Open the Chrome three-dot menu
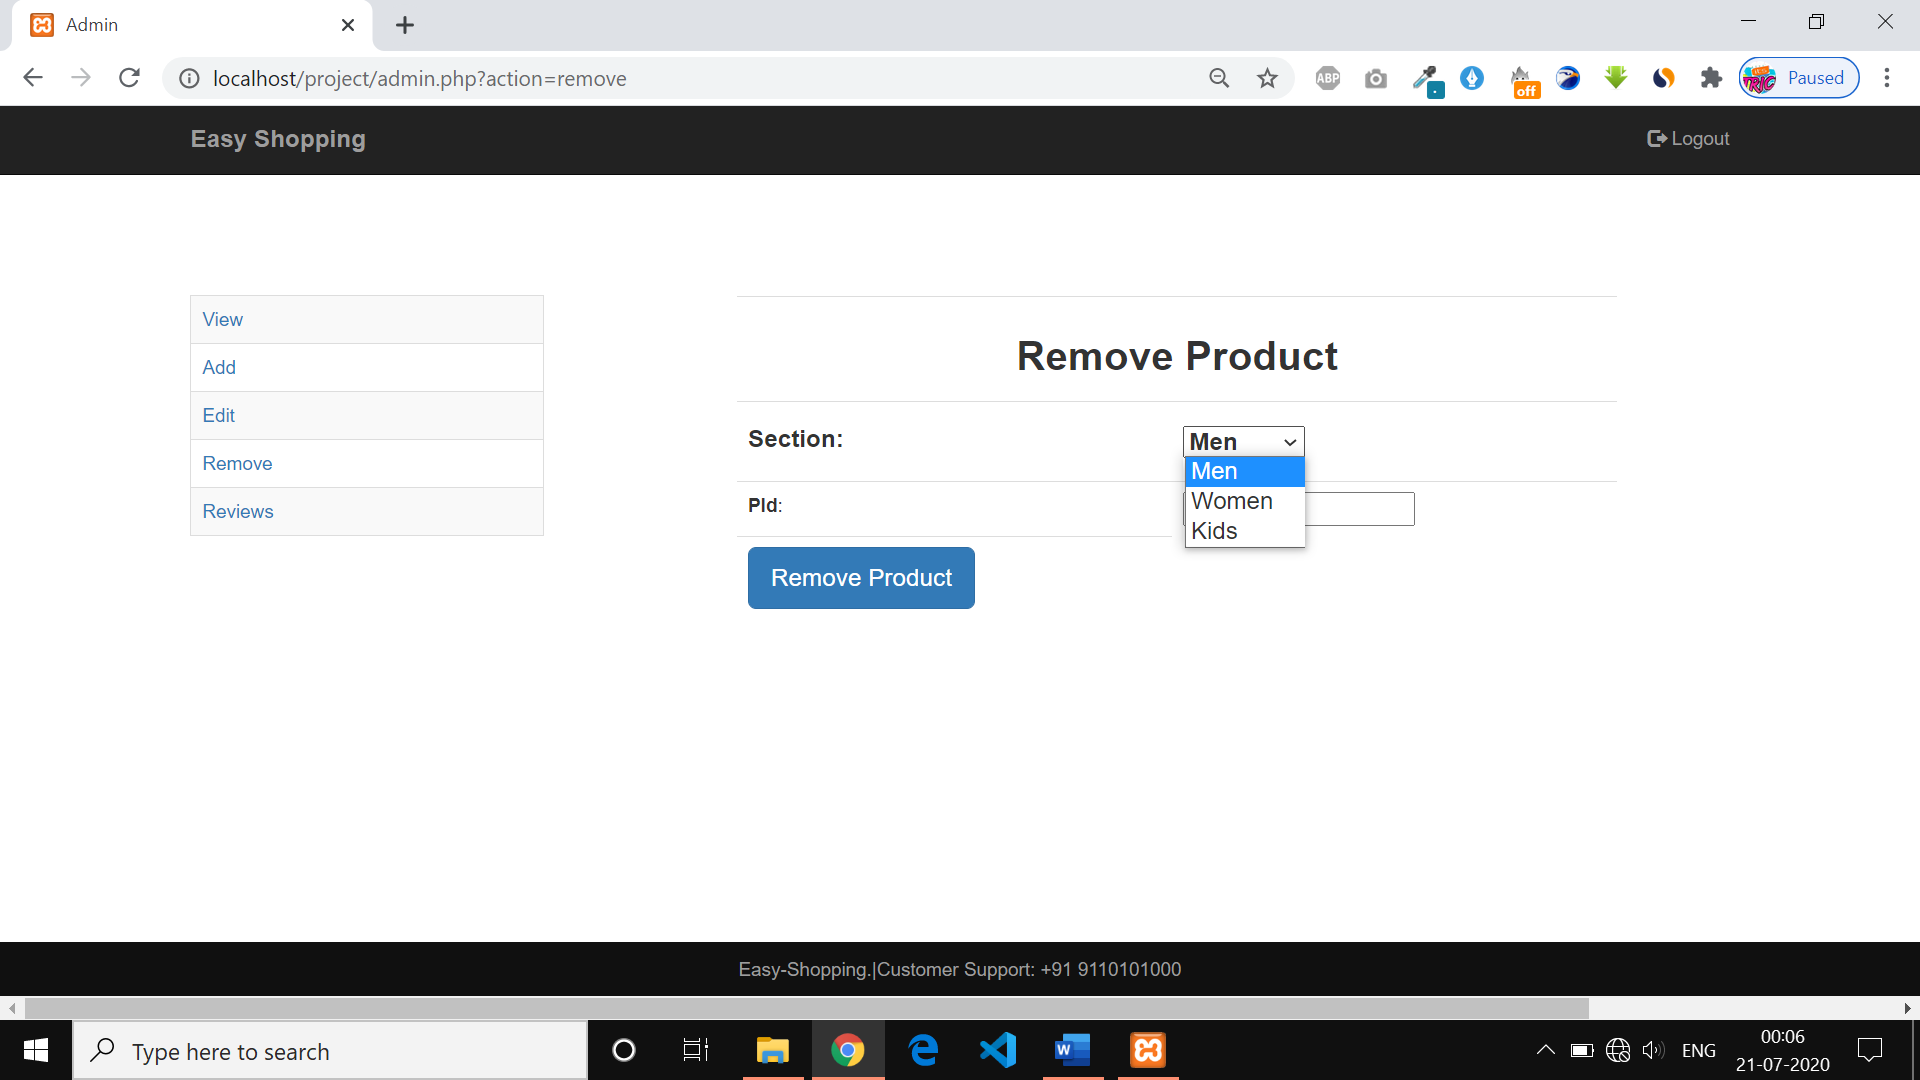 point(1888,77)
